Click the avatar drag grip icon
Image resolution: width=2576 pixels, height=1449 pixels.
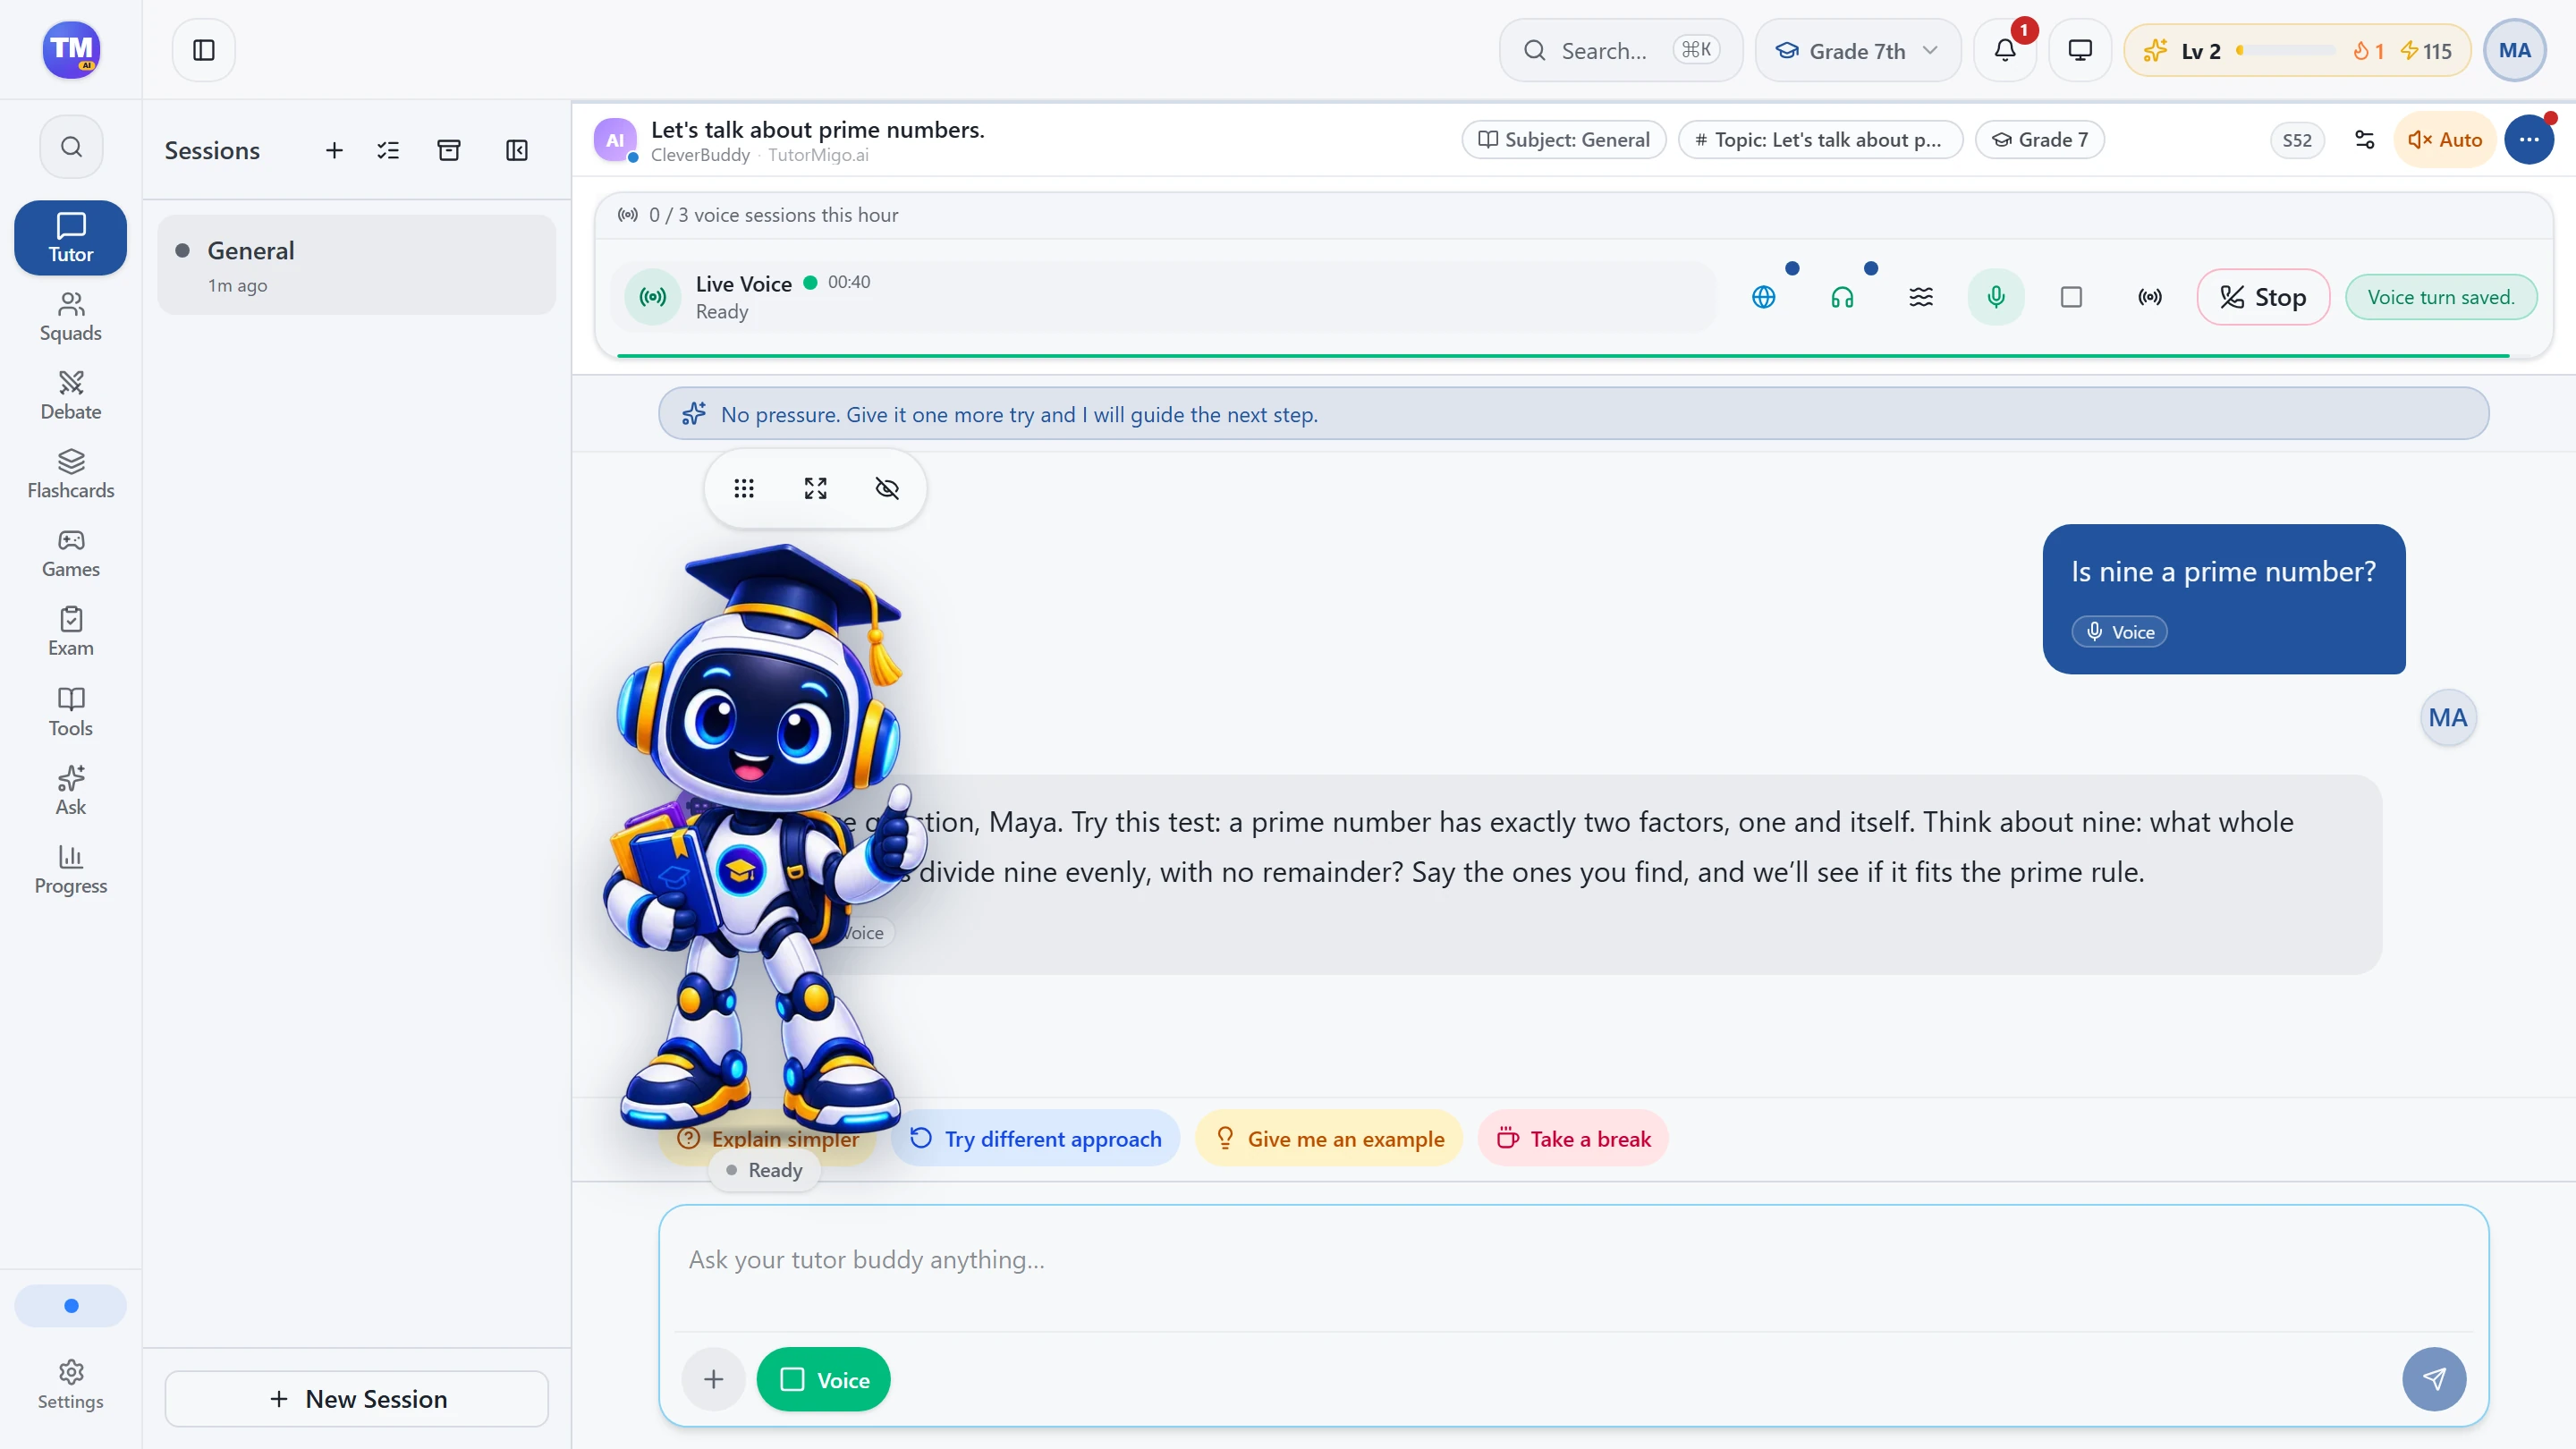click(744, 488)
